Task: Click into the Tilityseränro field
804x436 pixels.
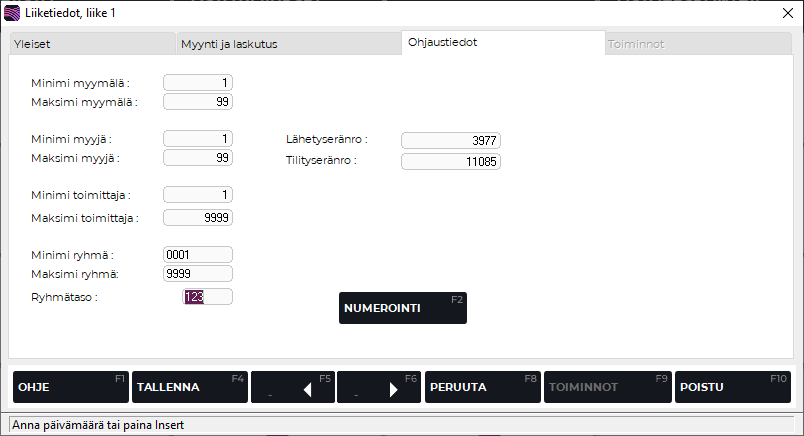Action: point(450,160)
